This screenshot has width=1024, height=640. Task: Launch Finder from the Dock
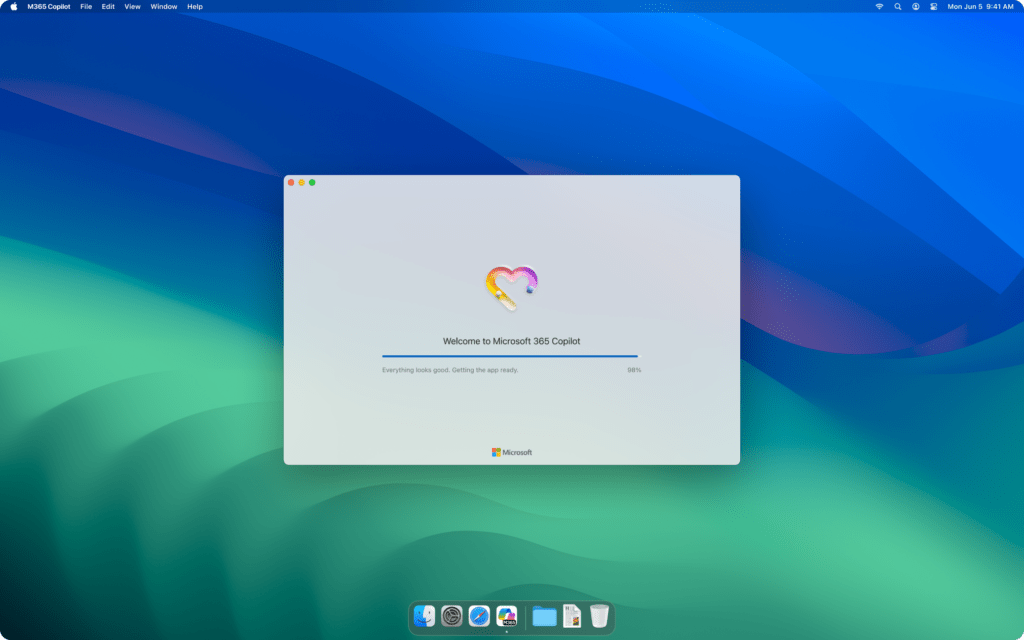[x=423, y=616]
